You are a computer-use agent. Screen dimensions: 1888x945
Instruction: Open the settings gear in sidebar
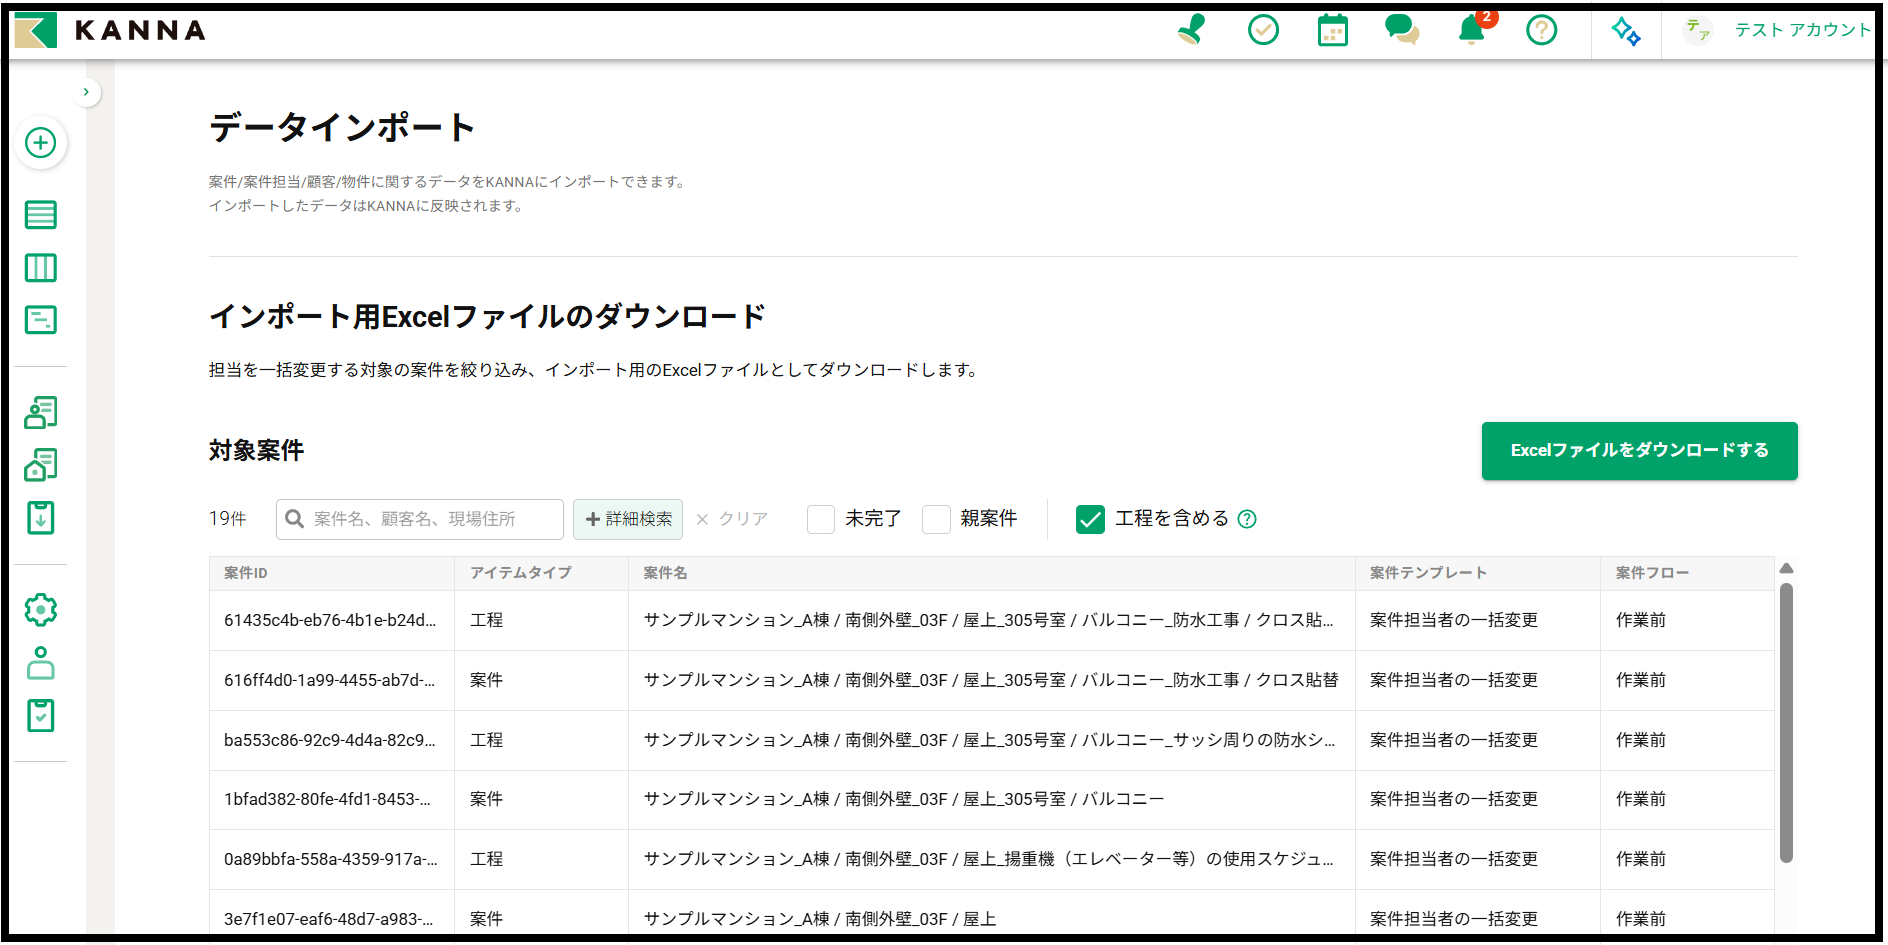click(x=41, y=609)
